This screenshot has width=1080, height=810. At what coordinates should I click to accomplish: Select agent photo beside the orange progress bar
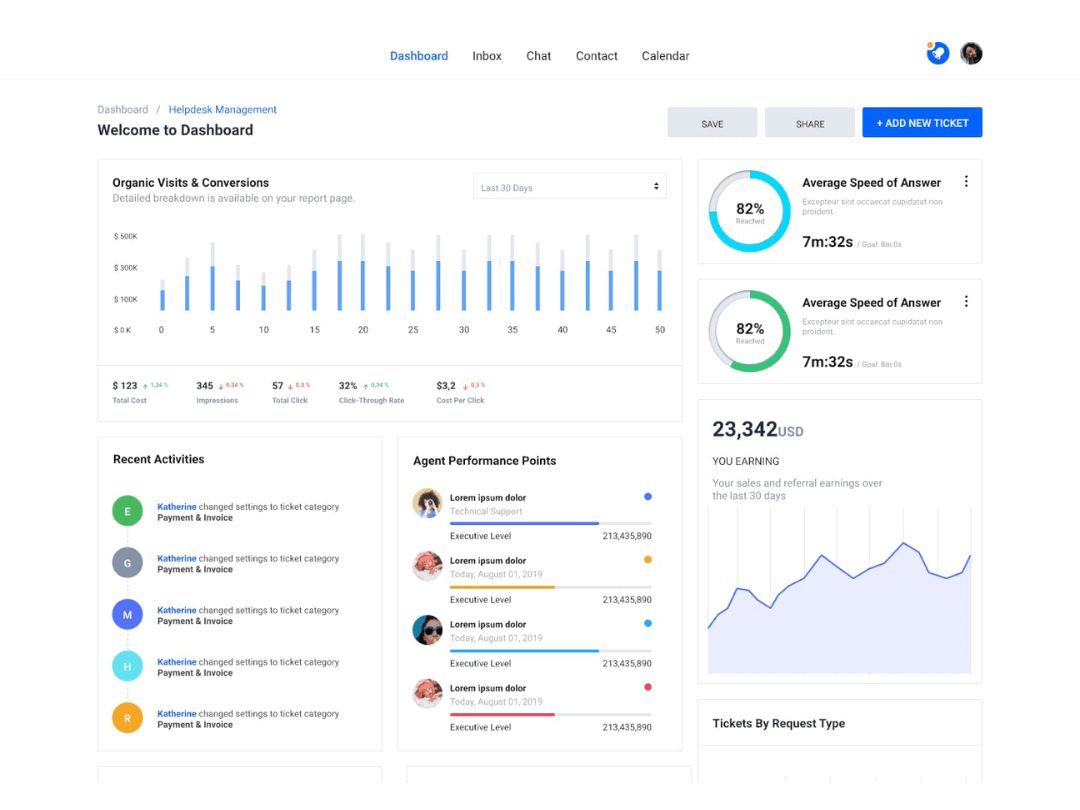(427, 566)
